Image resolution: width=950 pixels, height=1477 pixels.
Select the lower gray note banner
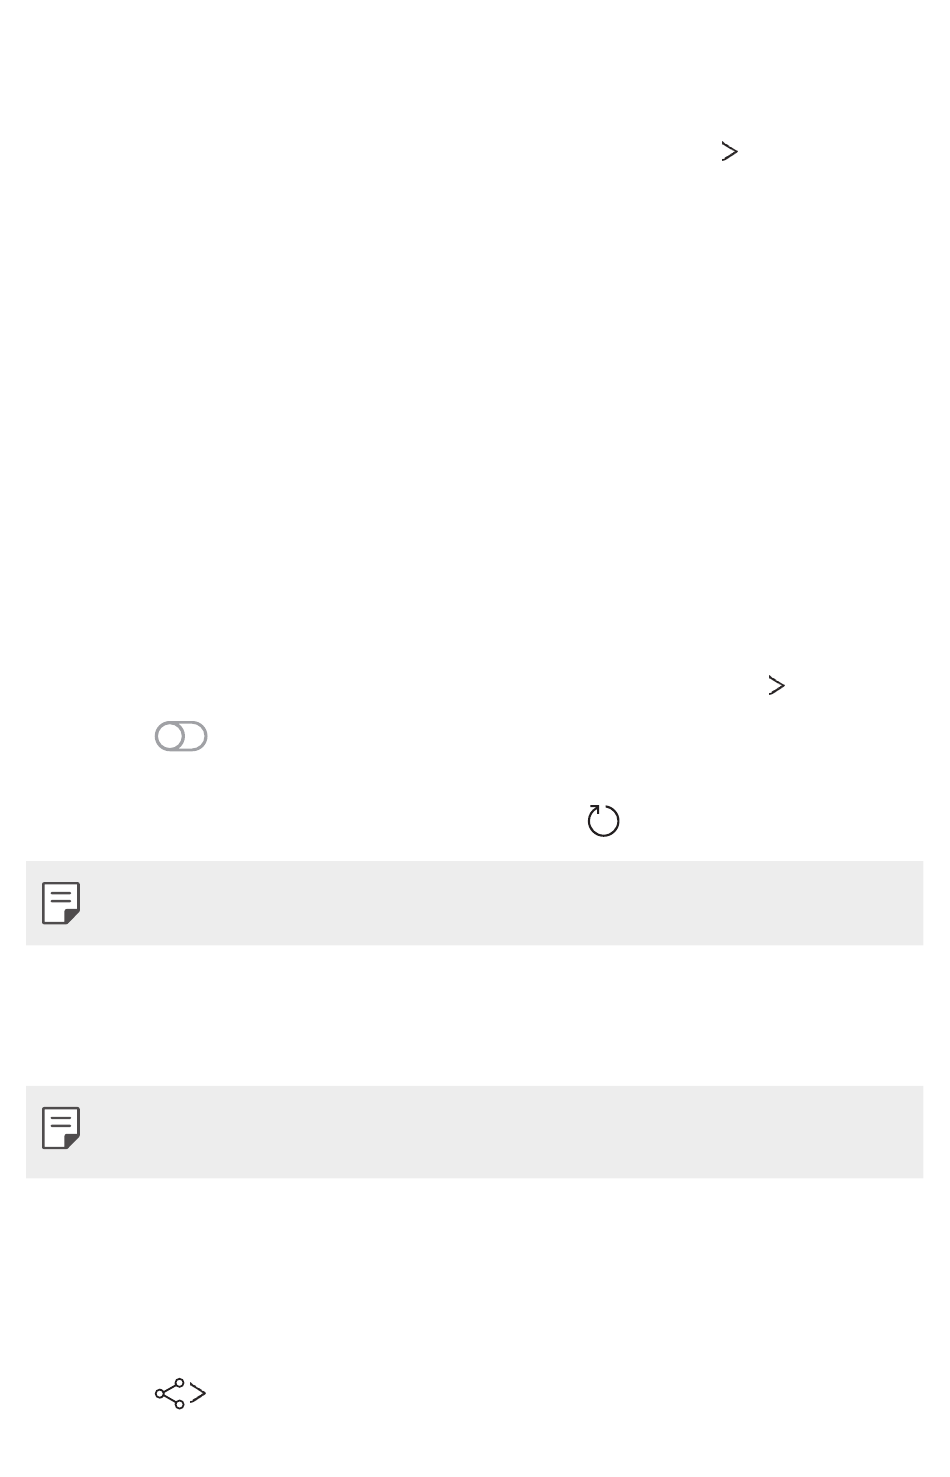coord(474,1132)
